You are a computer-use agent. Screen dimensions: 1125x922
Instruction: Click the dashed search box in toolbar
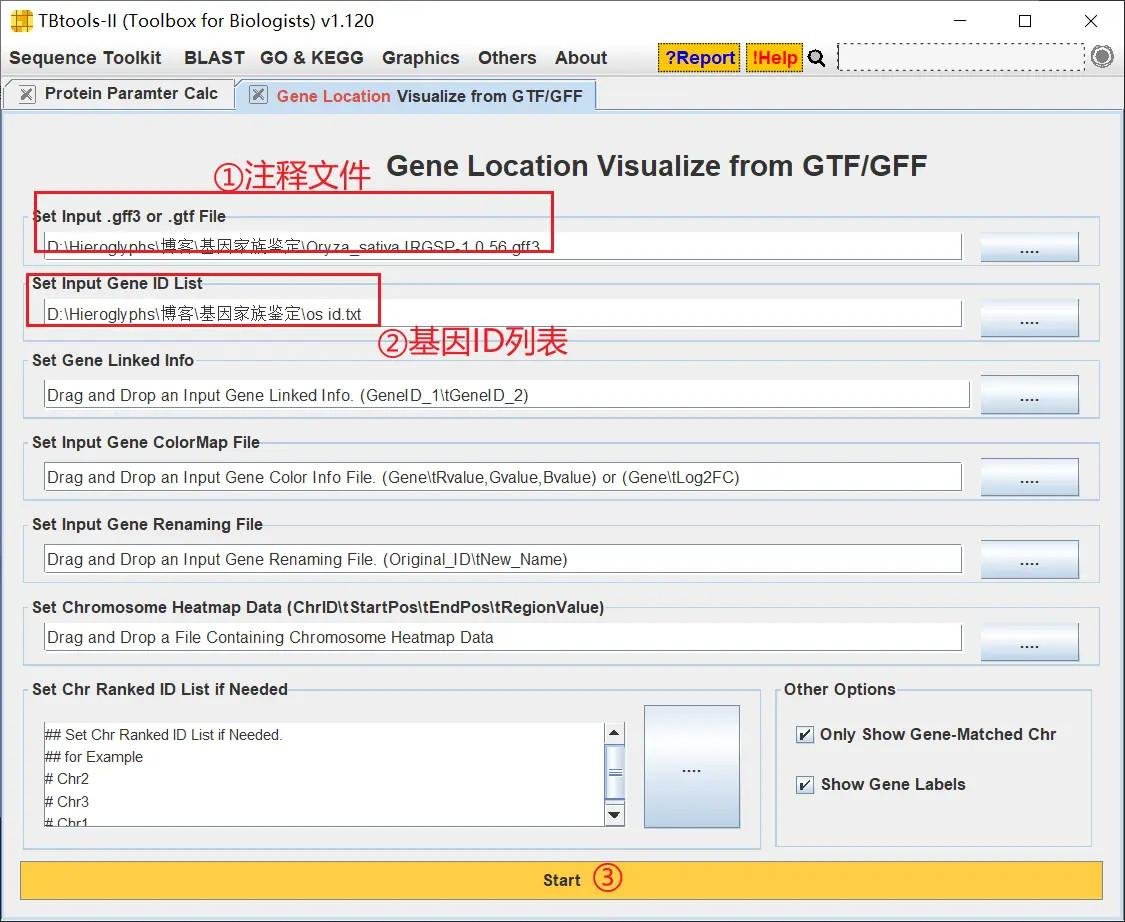[961, 57]
